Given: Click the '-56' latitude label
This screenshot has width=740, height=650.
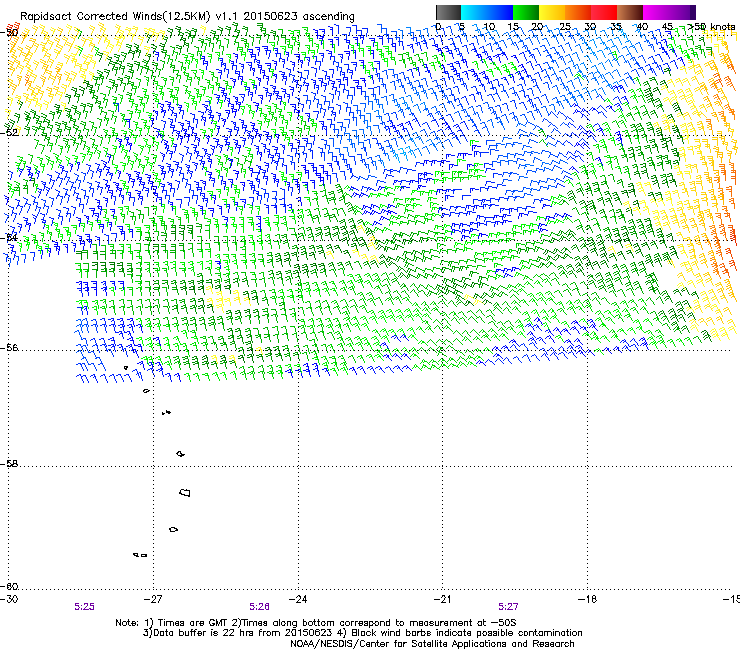Looking at the screenshot, I should [9, 348].
